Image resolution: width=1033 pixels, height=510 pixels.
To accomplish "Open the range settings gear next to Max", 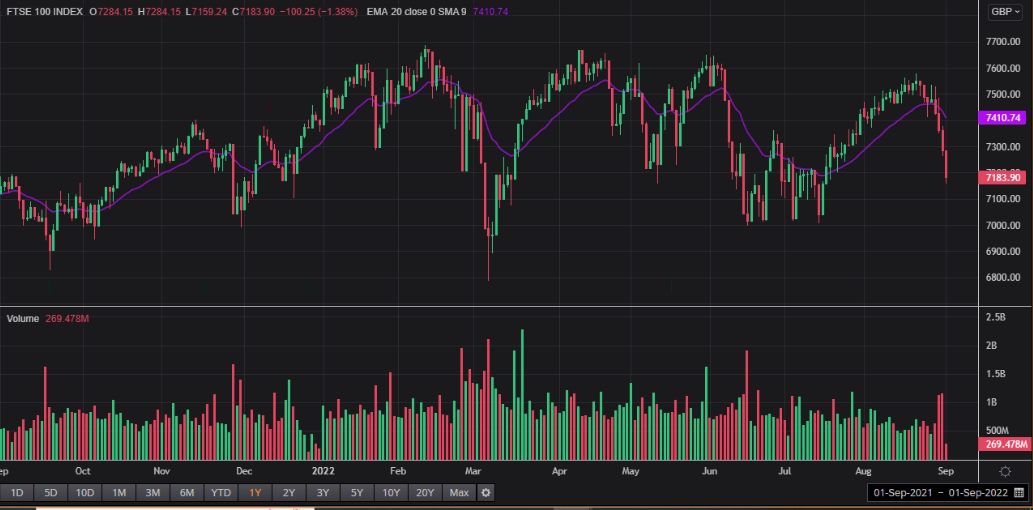I will pyautogui.click(x=486, y=493).
